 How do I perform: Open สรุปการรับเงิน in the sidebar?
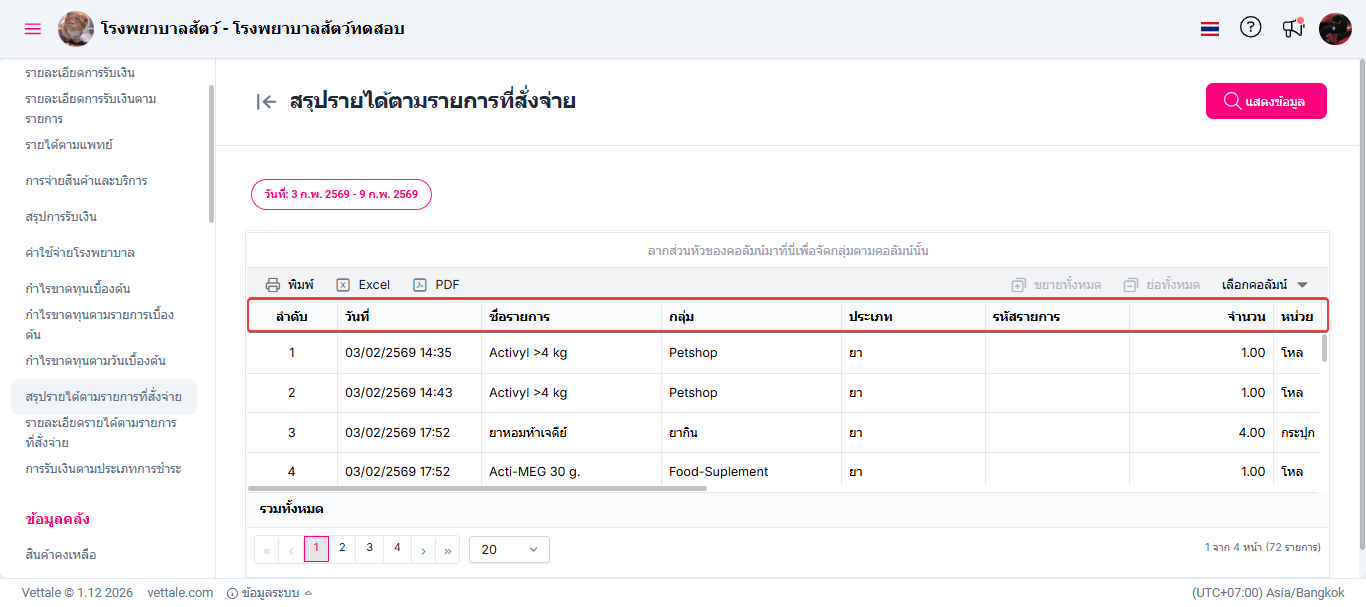61,217
